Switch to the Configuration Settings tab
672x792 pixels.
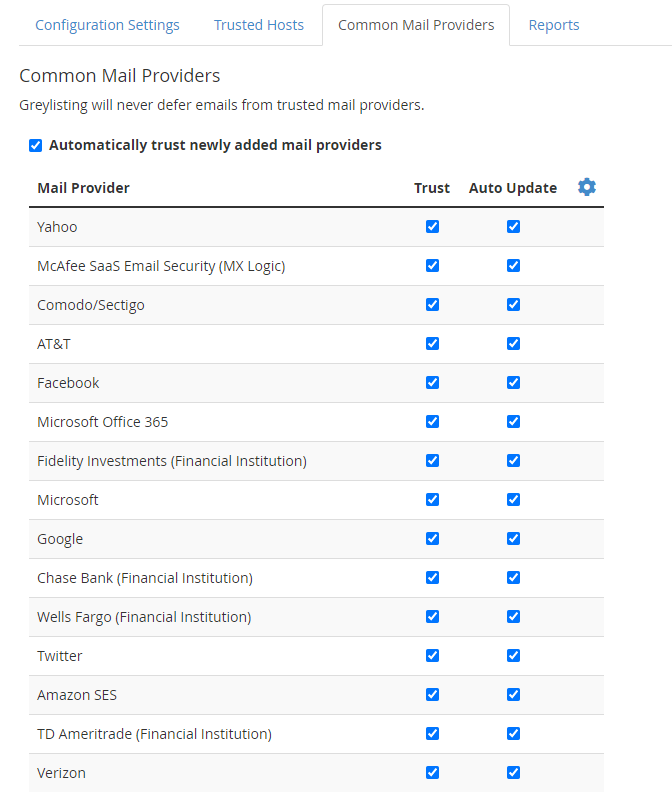pos(107,25)
